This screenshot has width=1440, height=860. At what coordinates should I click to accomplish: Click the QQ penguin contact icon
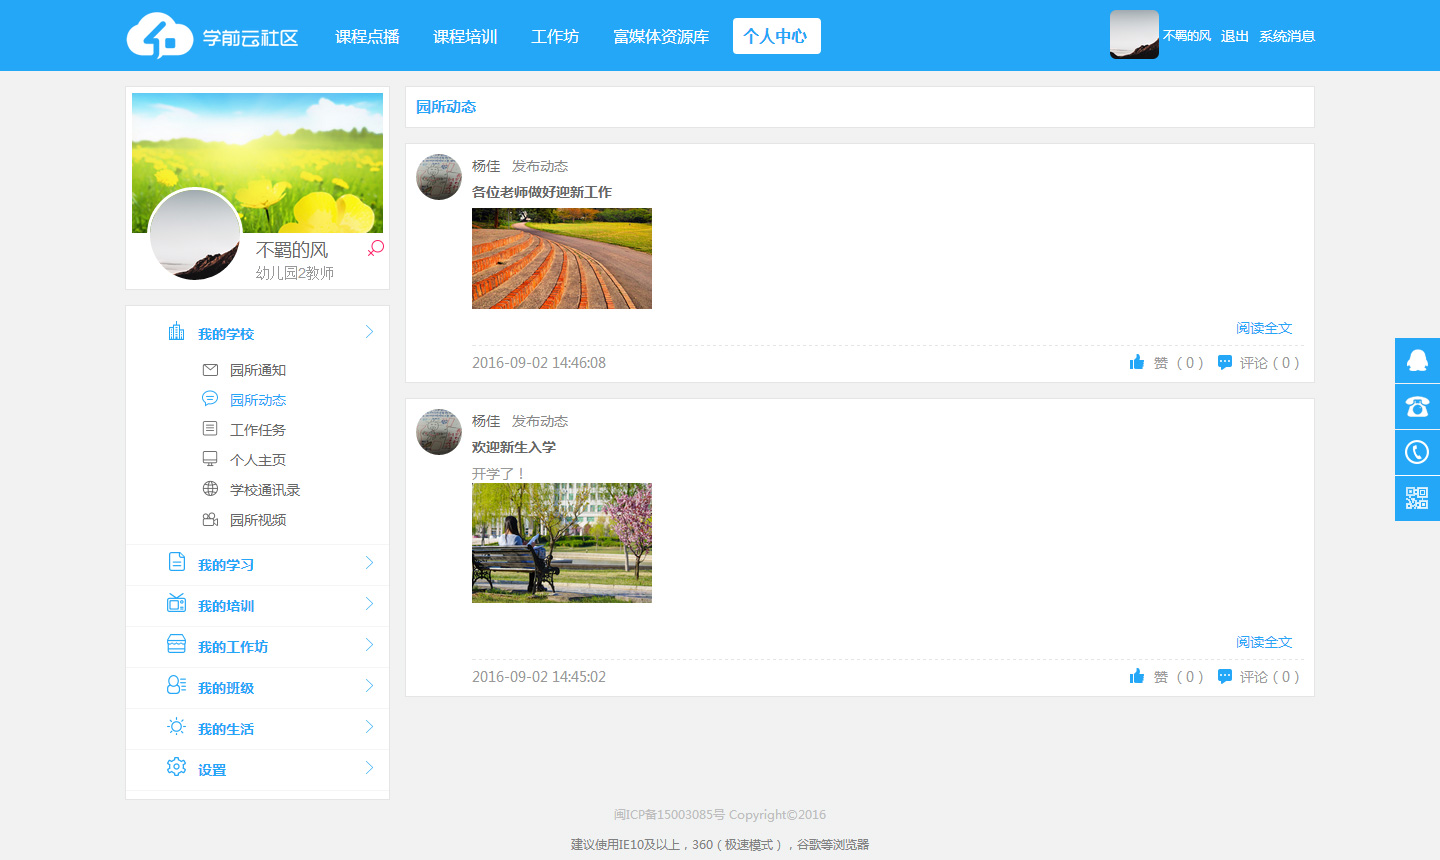point(1417,360)
